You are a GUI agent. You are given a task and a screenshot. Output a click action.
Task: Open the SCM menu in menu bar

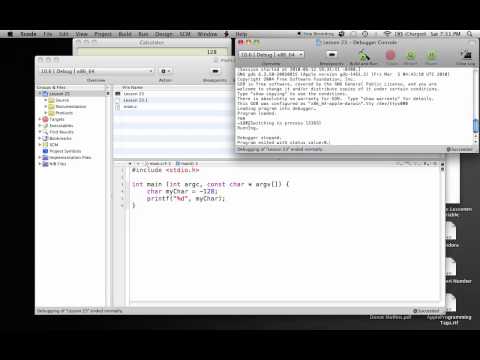pos(185,34)
